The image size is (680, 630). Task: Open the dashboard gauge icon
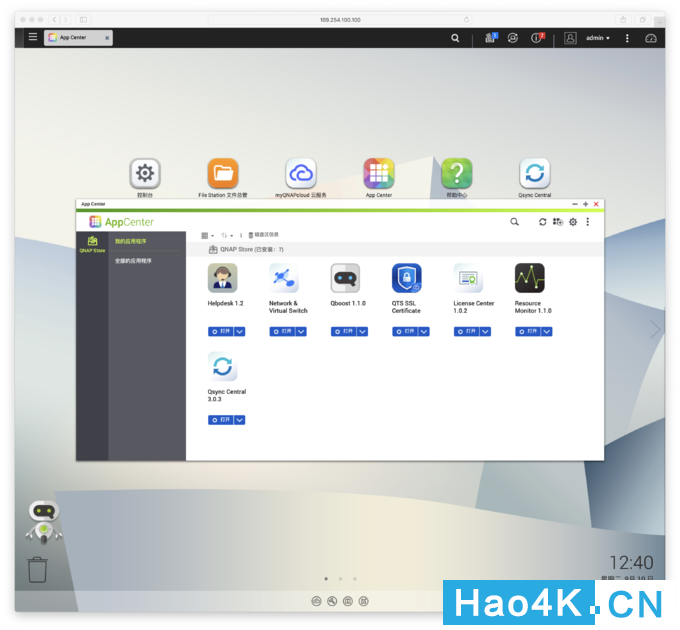pos(651,38)
